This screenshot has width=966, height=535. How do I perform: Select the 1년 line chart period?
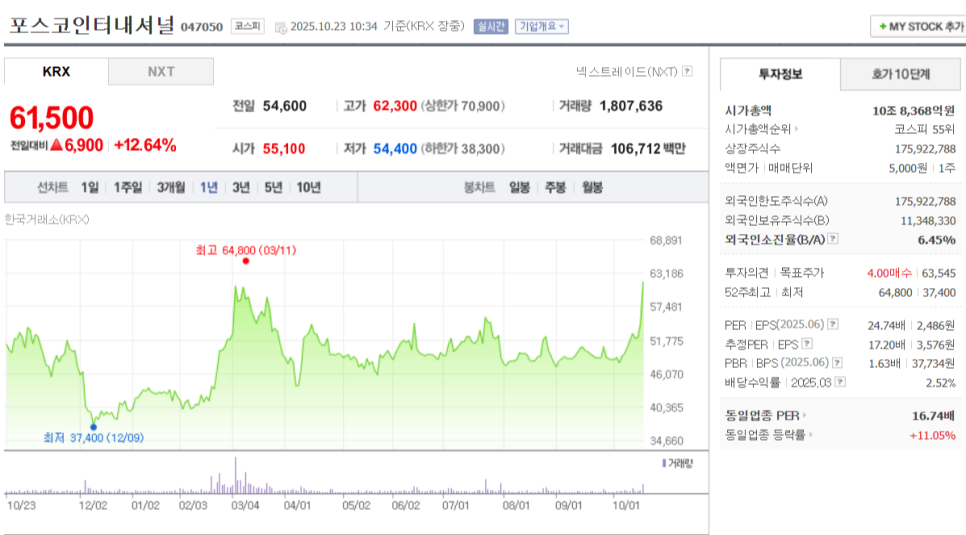(x=209, y=187)
